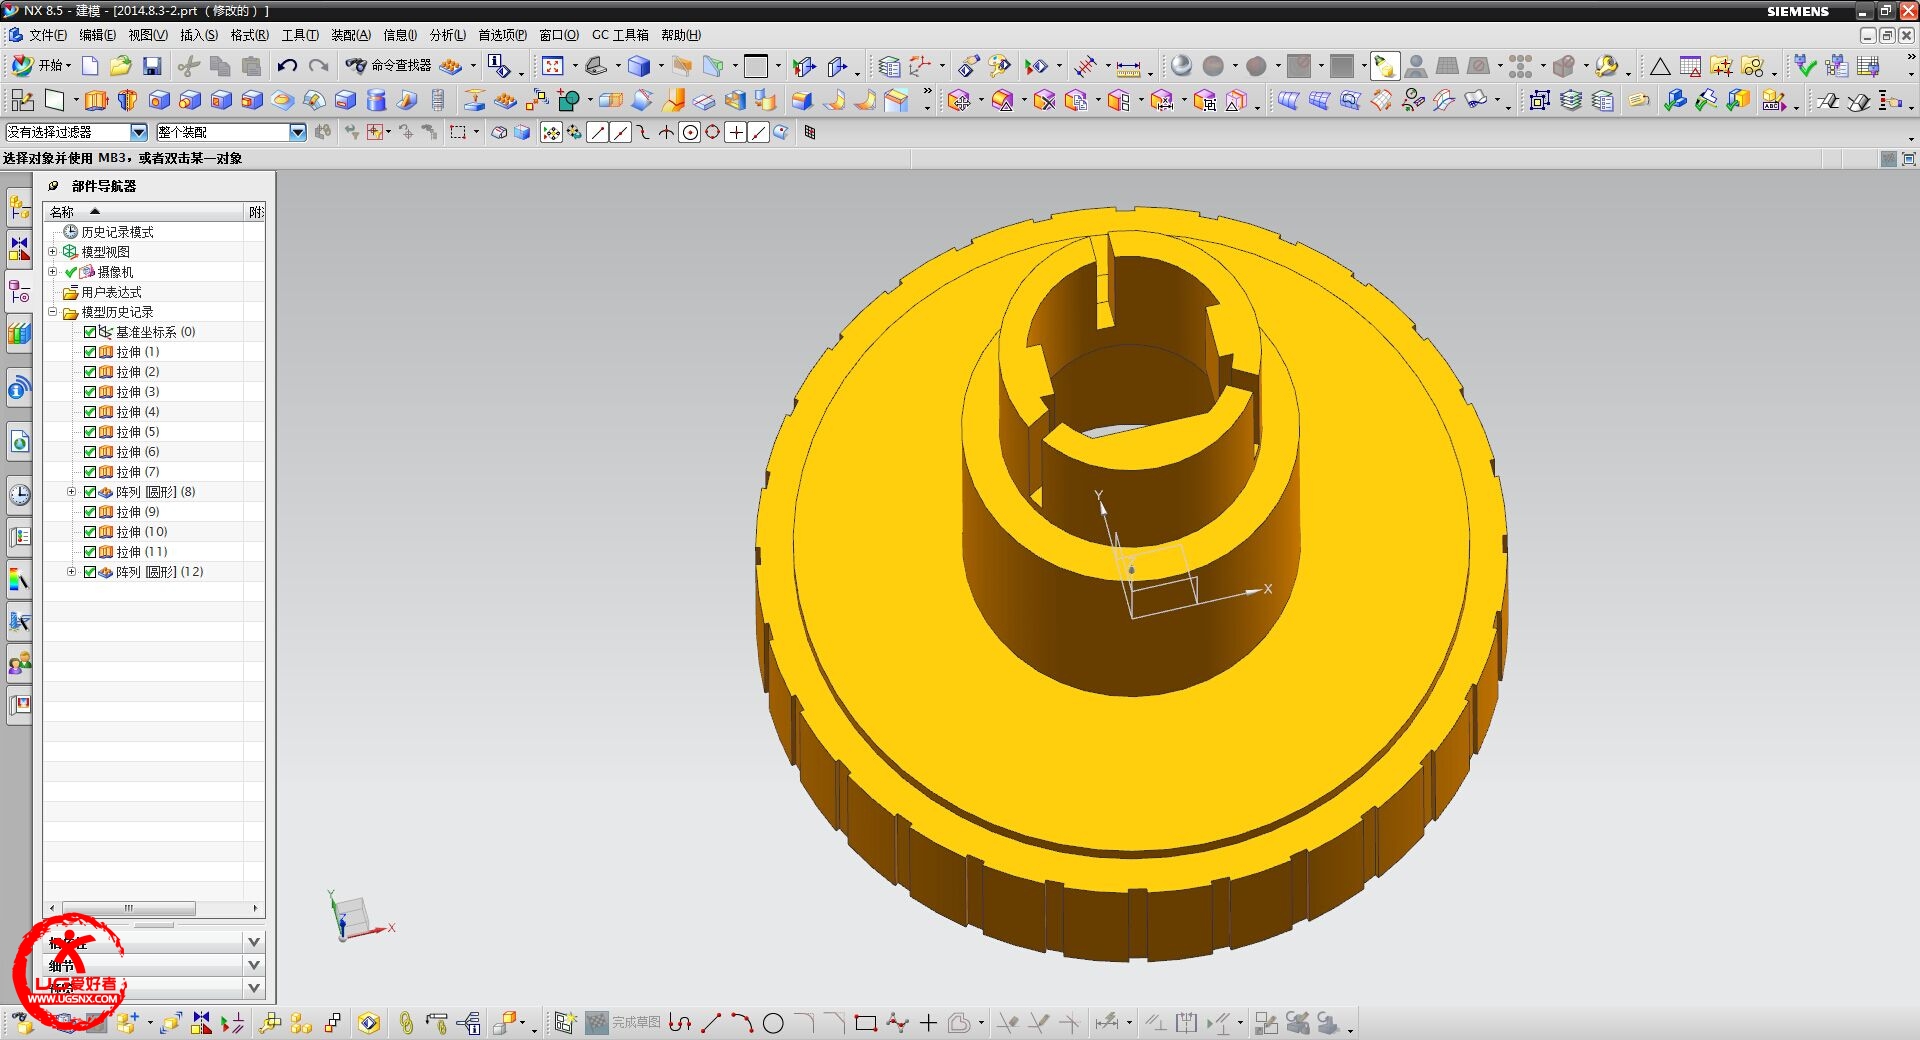The height and width of the screenshot is (1040, 1920).
Task: Click the Measure Distance ruler icon
Action: 1128,67
